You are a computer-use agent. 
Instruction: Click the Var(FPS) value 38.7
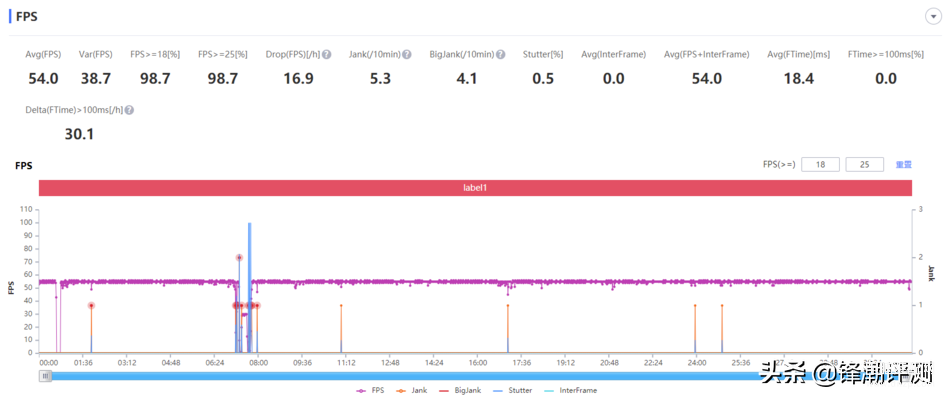click(x=95, y=78)
